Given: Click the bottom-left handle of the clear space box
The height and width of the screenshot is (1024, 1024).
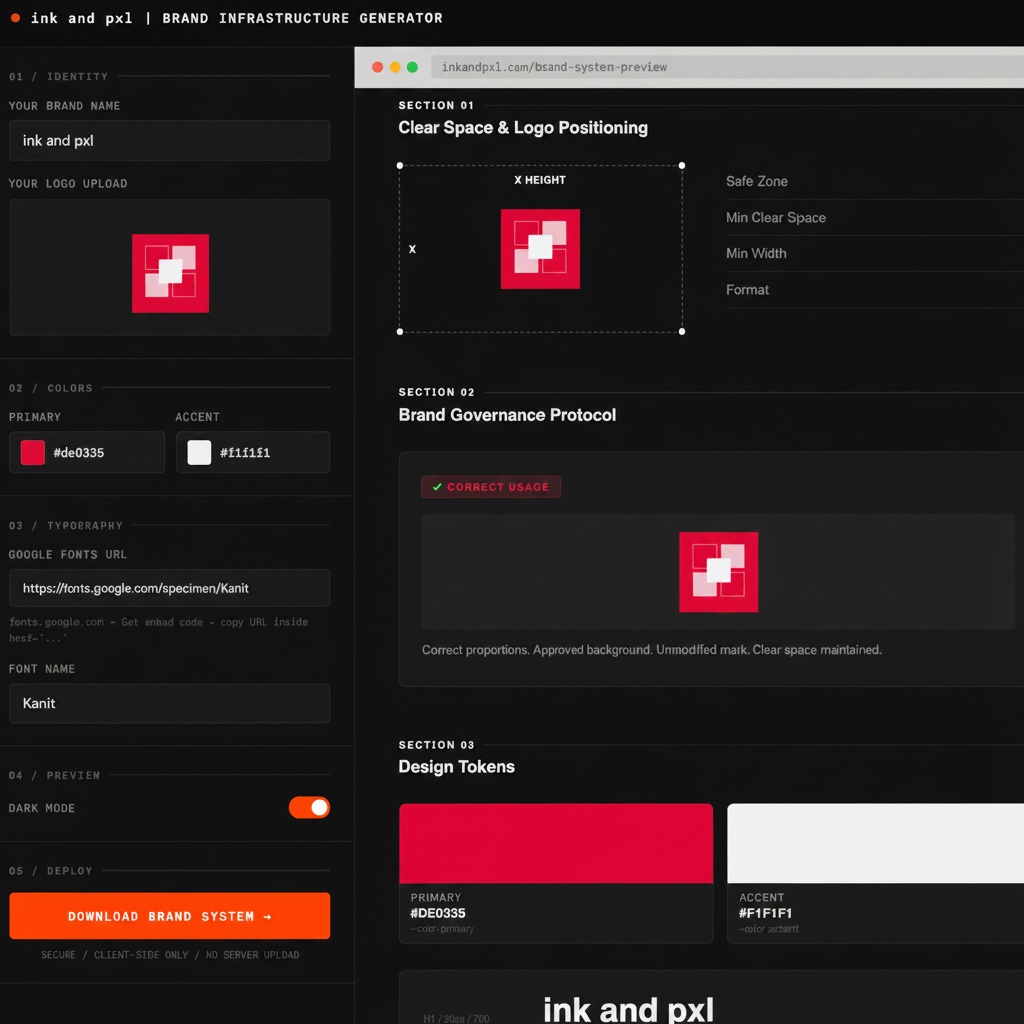Looking at the screenshot, I should click(x=400, y=332).
